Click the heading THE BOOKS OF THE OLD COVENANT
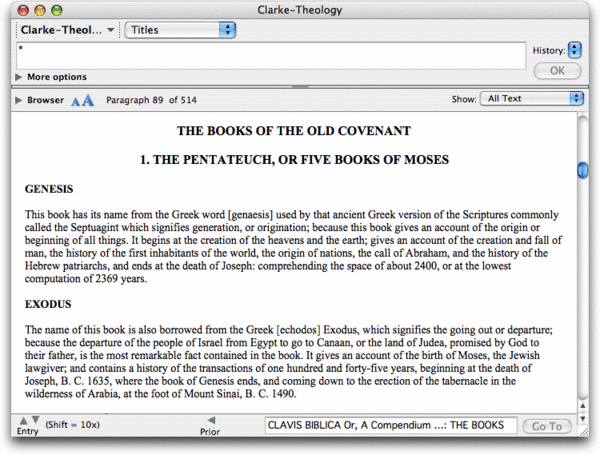 click(293, 131)
